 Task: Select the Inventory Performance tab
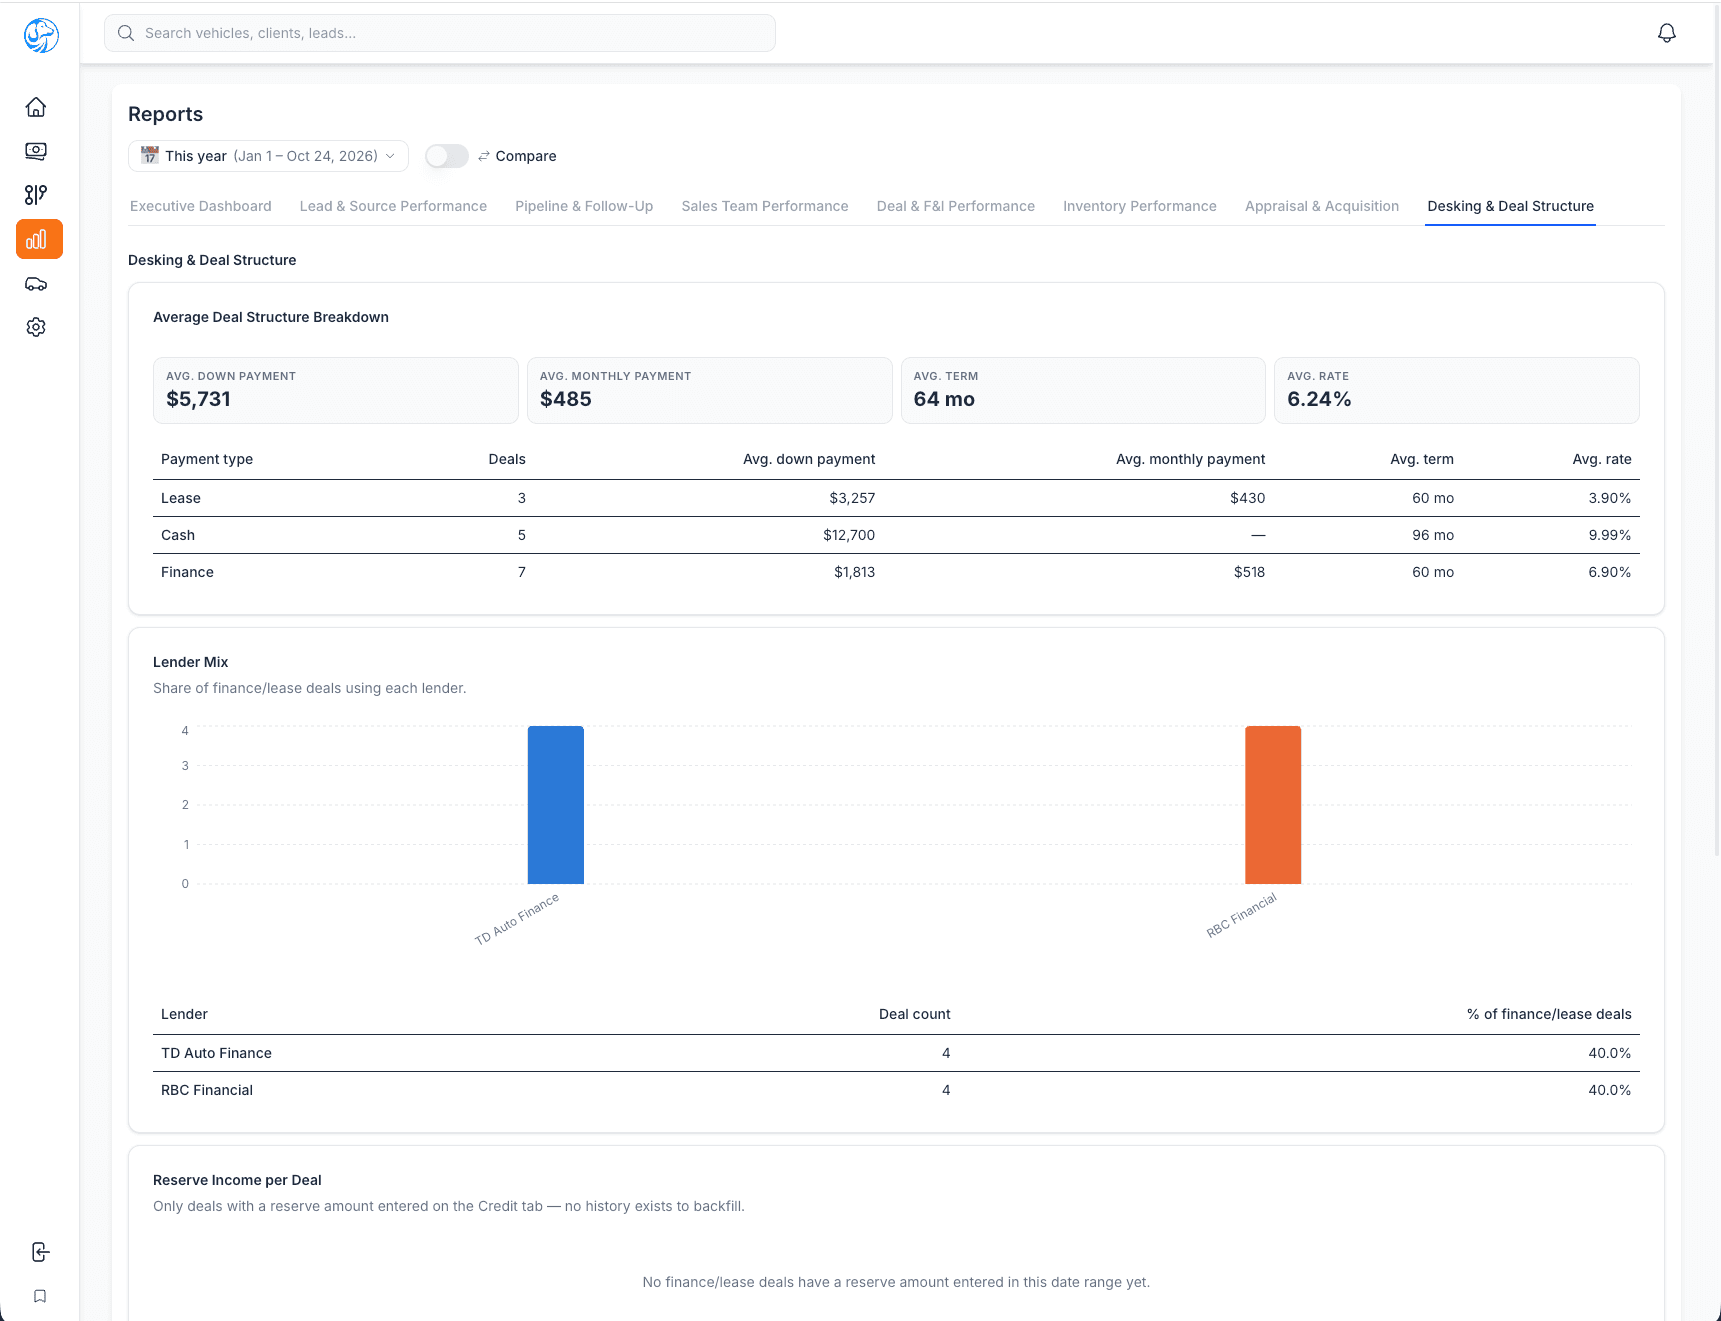click(x=1140, y=206)
